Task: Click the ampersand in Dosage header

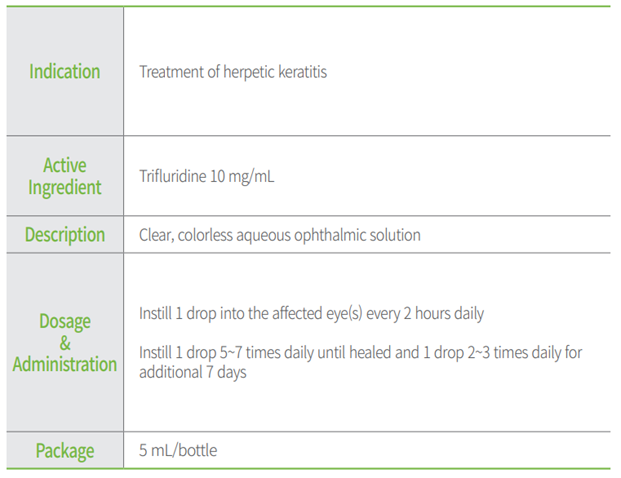Action: click(x=65, y=343)
